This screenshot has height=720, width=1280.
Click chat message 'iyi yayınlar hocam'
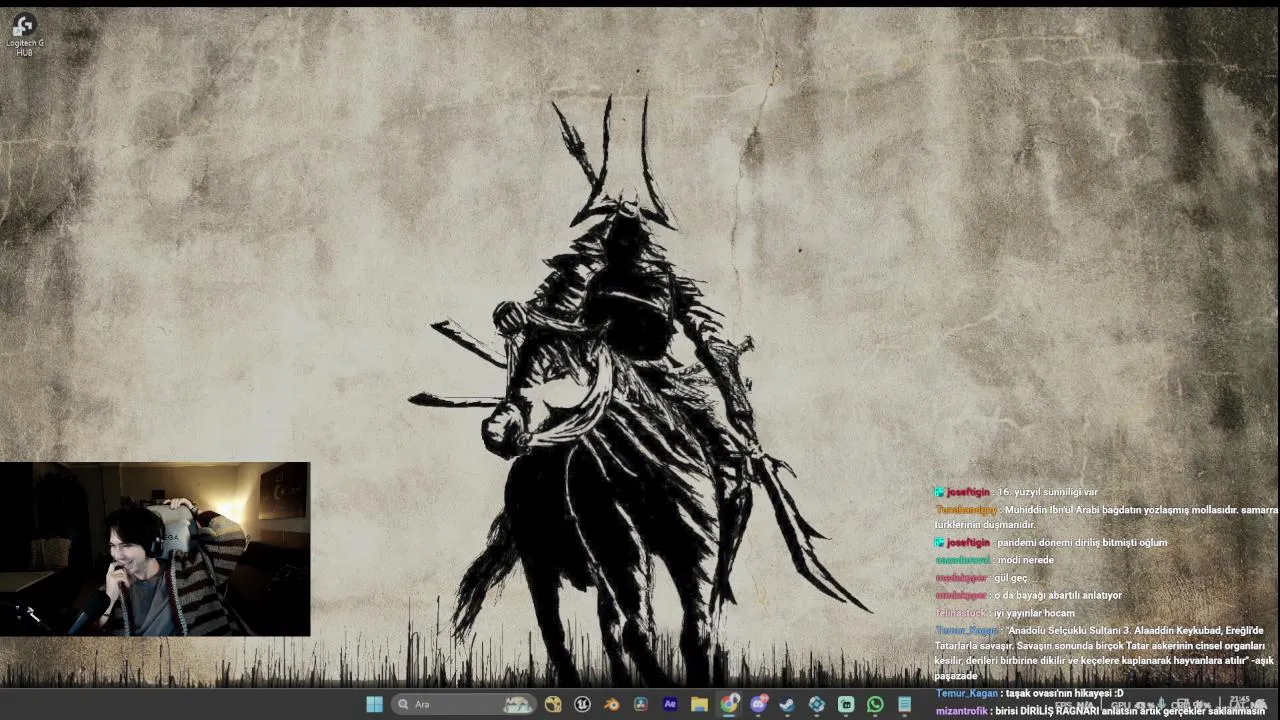coord(1034,613)
